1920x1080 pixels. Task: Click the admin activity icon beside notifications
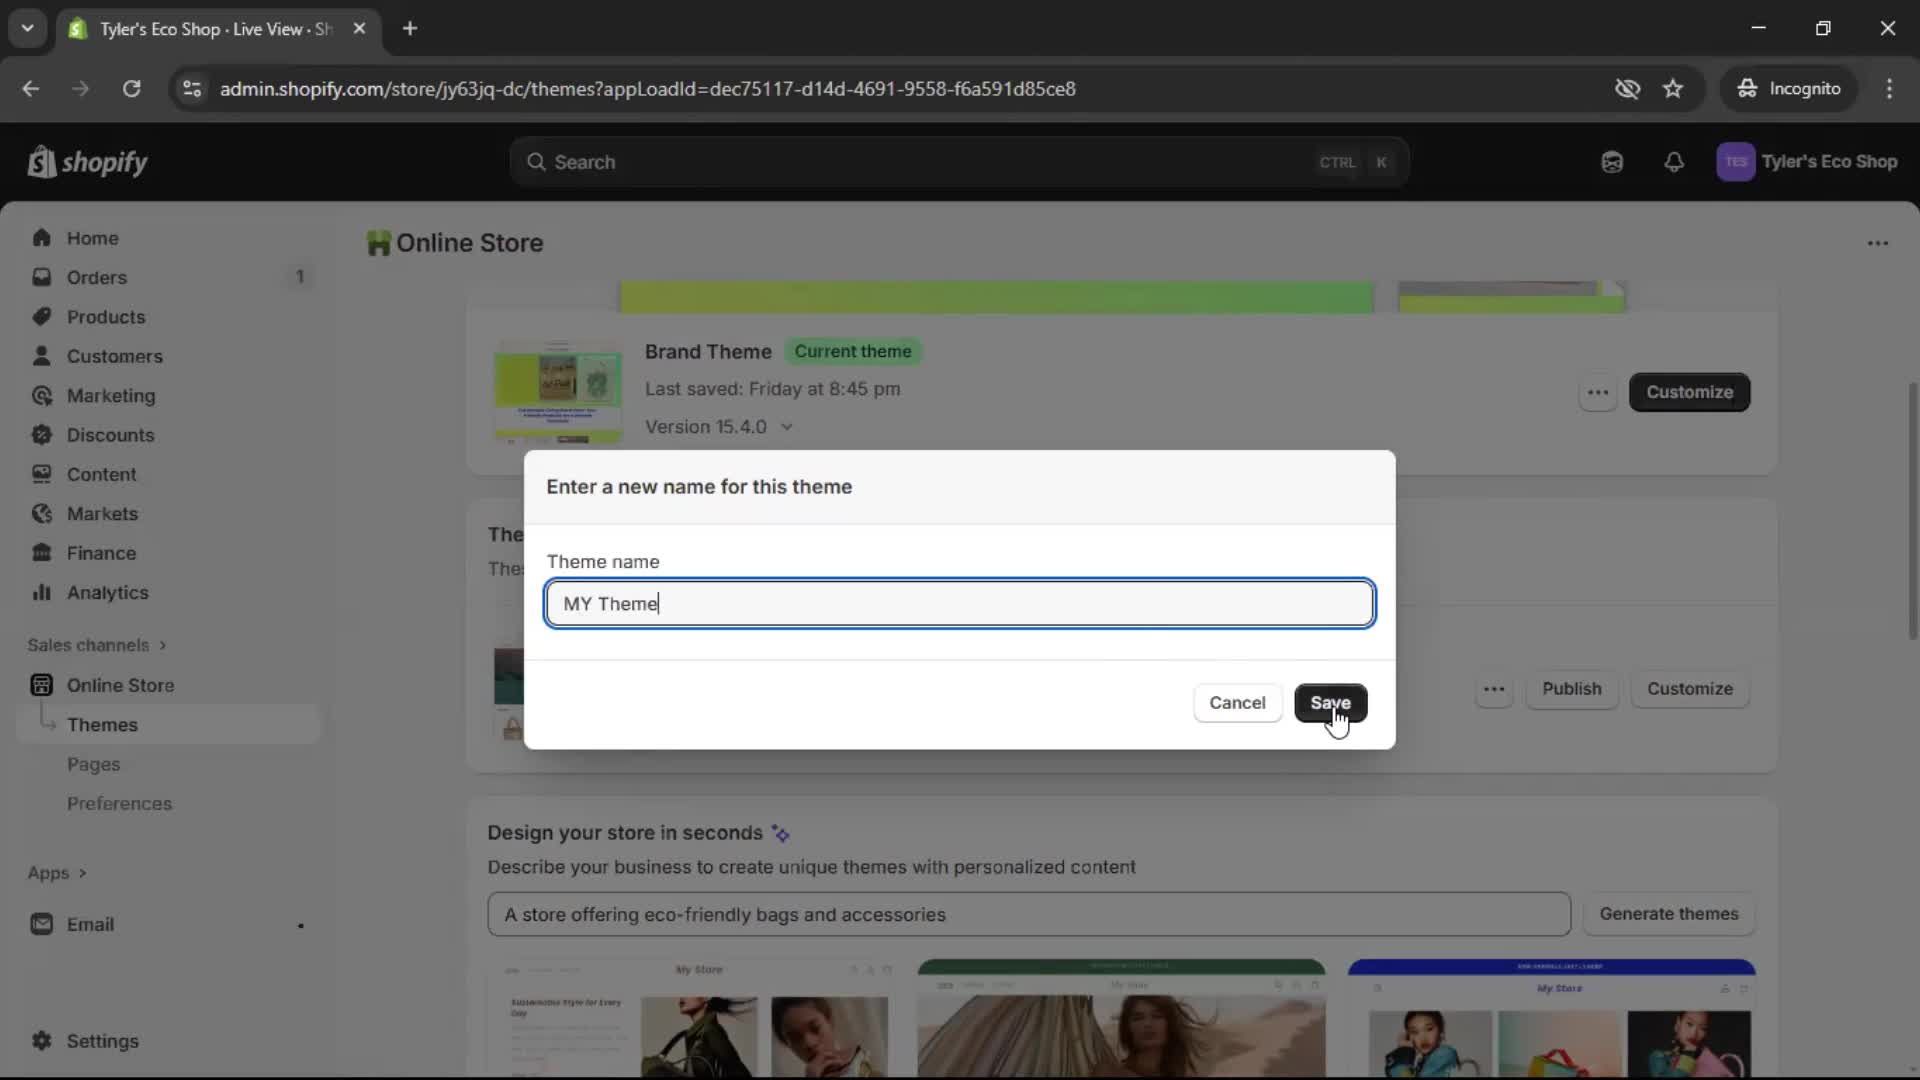point(1612,161)
